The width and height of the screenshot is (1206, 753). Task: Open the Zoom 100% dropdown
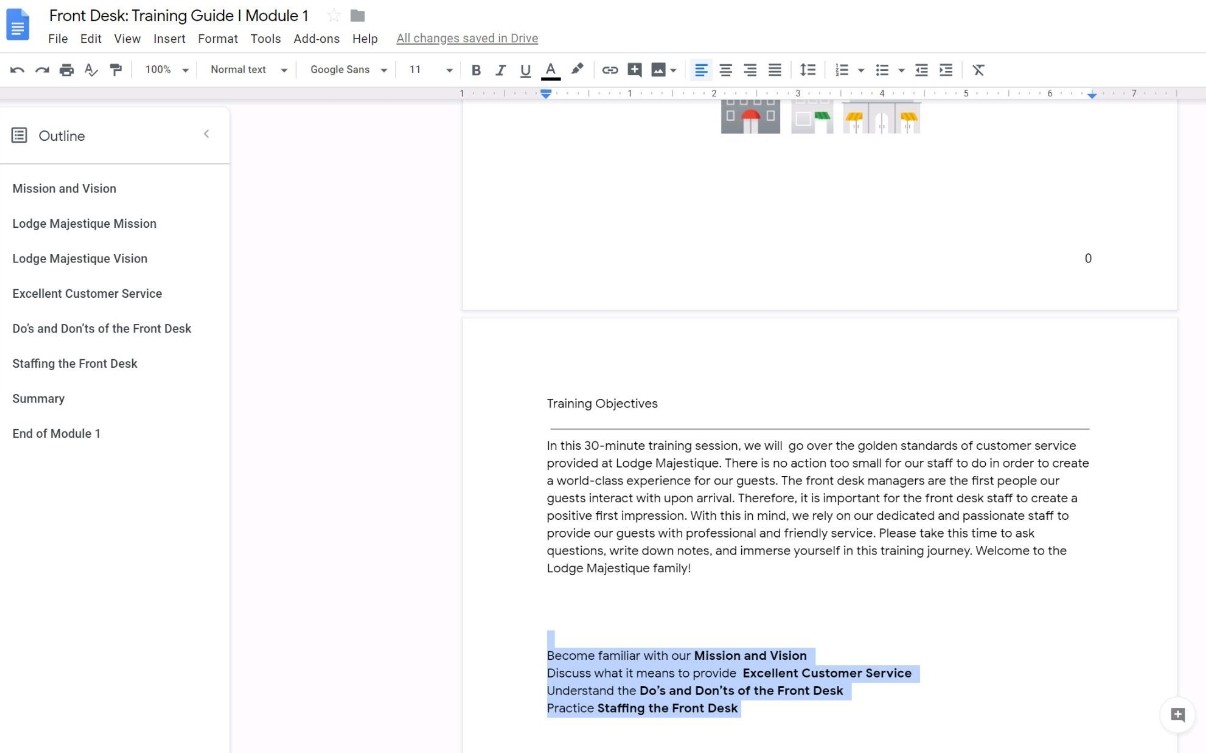(166, 70)
